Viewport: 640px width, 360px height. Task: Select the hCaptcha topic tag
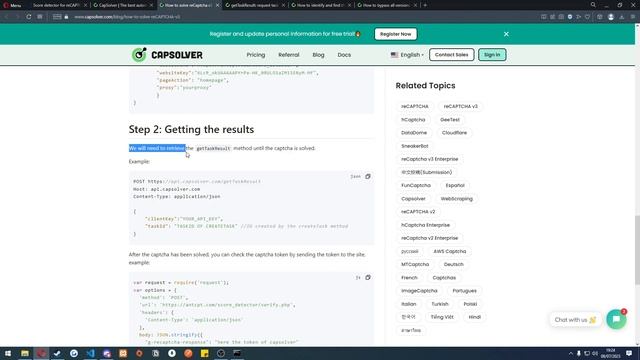pos(413,120)
